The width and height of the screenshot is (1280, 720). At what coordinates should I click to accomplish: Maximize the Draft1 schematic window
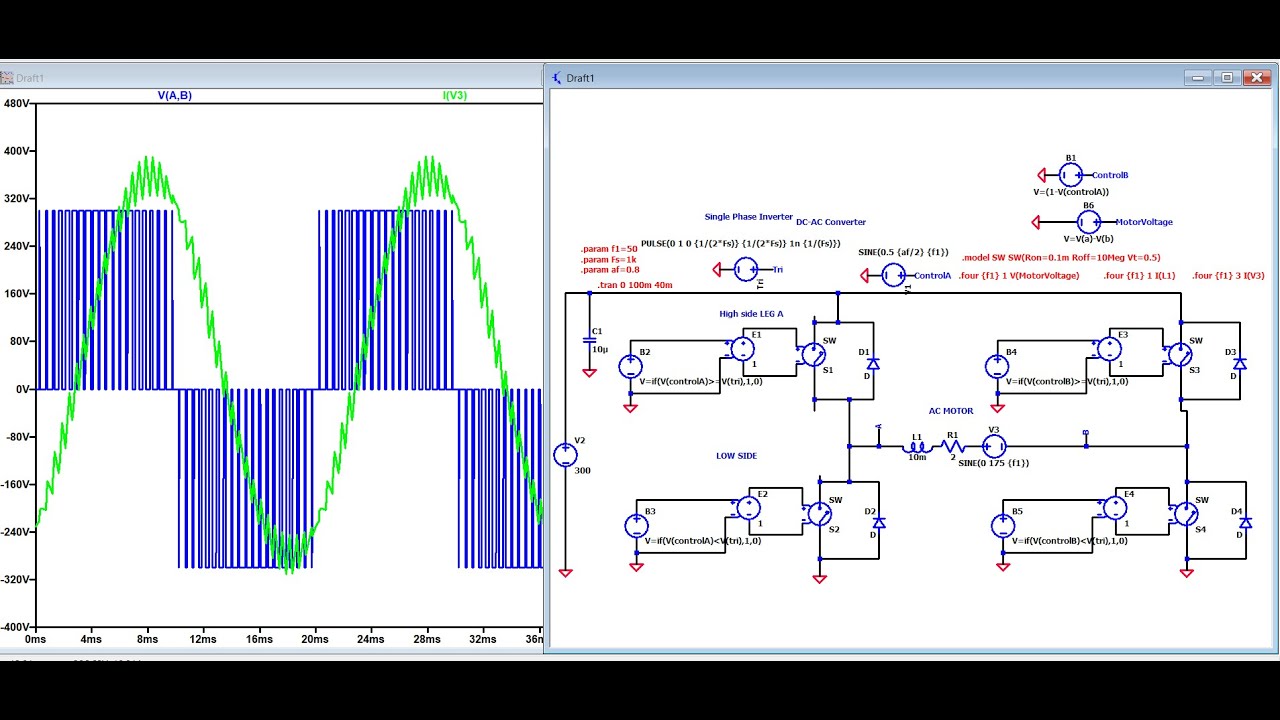1228,77
